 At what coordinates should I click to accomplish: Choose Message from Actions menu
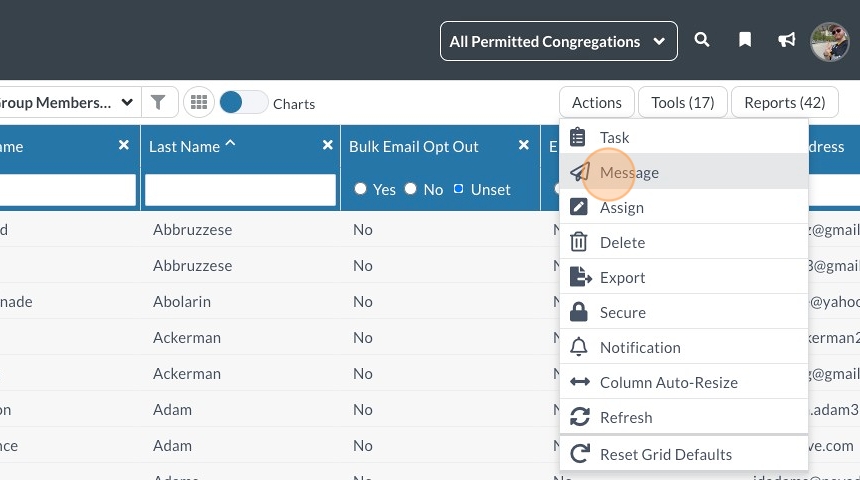click(629, 172)
